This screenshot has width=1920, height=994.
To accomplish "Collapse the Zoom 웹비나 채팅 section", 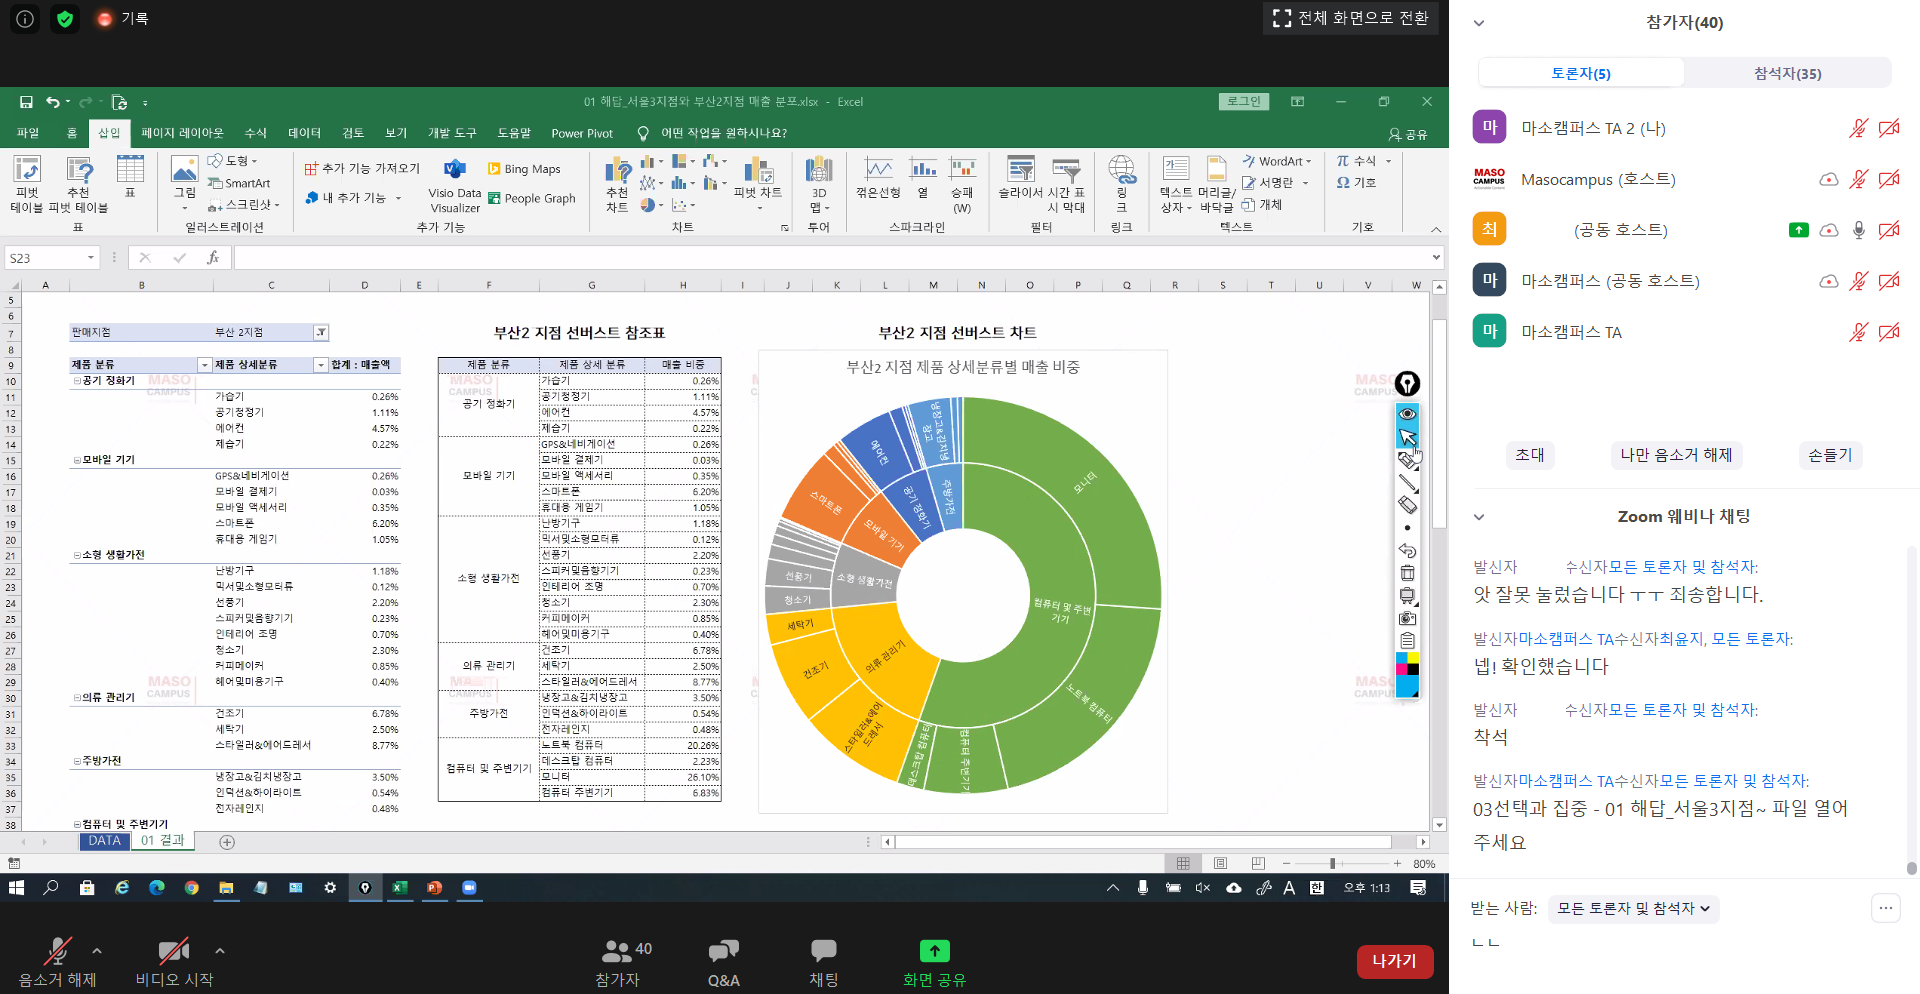I will [x=1479, y=517].
